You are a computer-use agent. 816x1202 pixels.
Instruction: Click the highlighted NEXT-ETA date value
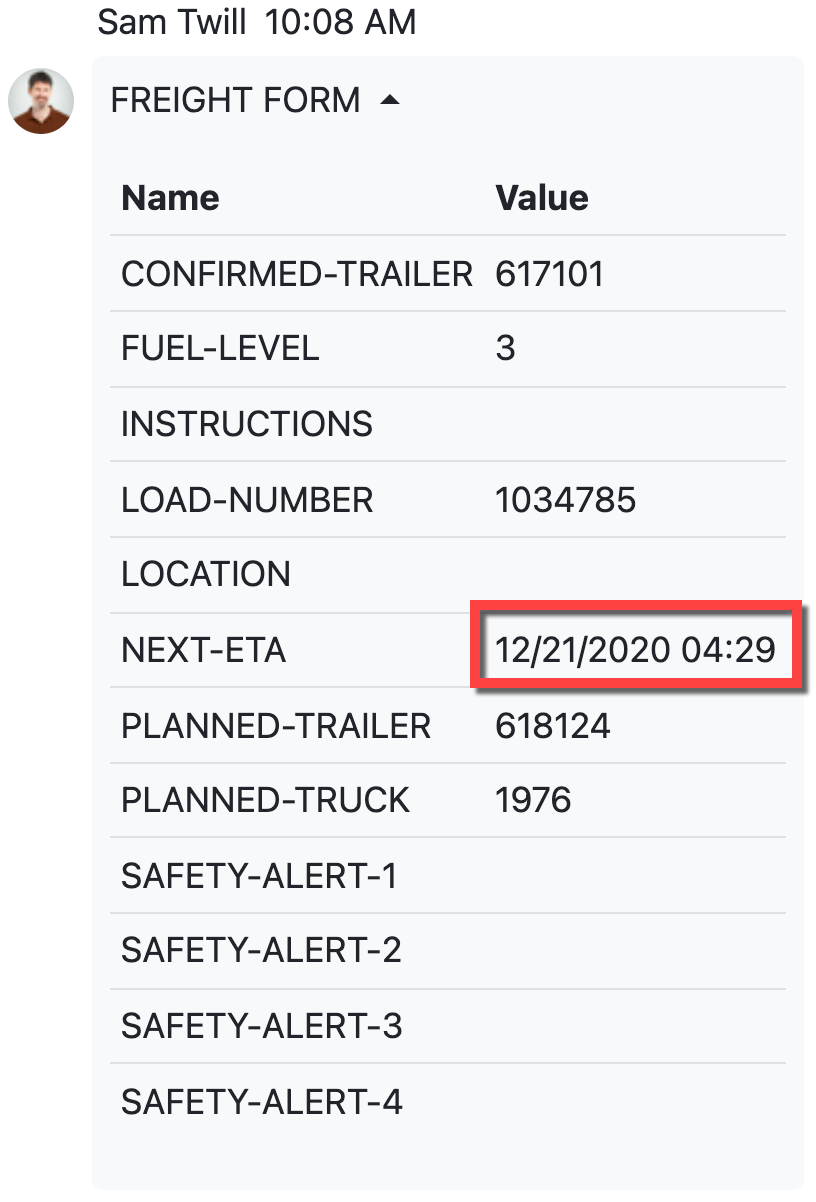pos(635,650)
